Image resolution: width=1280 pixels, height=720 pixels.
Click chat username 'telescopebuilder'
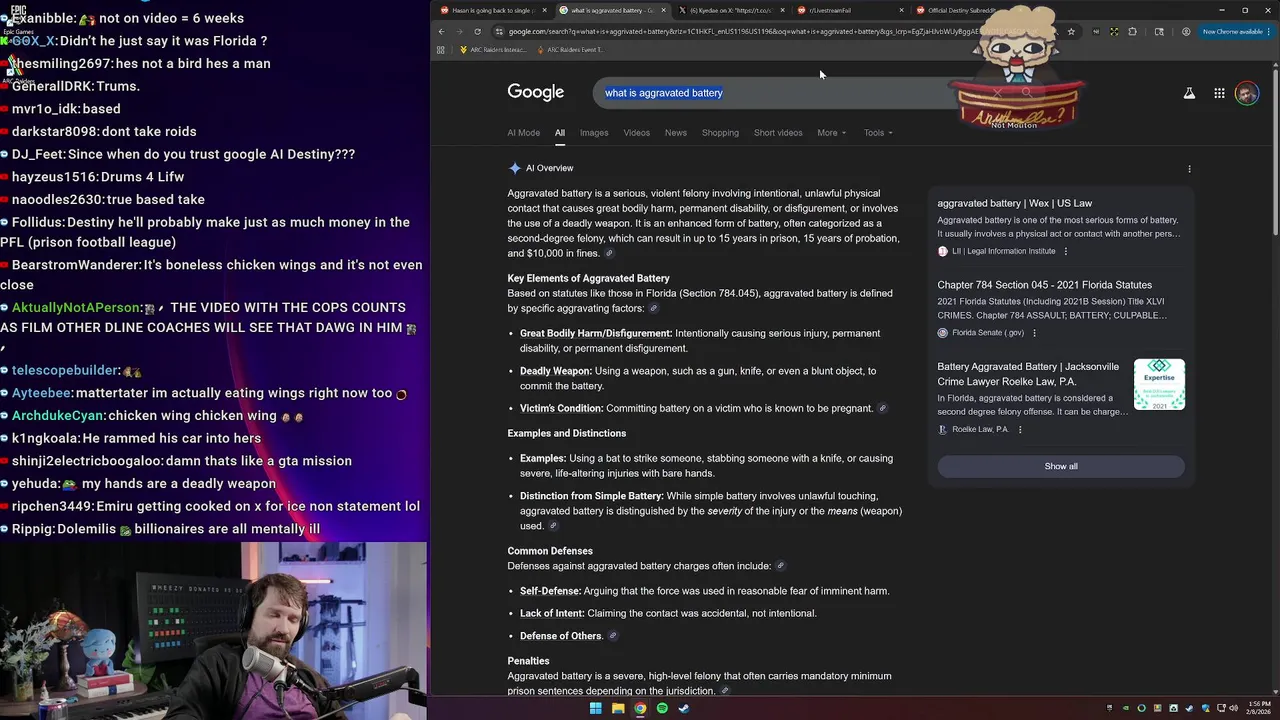[x=66, y=371]
